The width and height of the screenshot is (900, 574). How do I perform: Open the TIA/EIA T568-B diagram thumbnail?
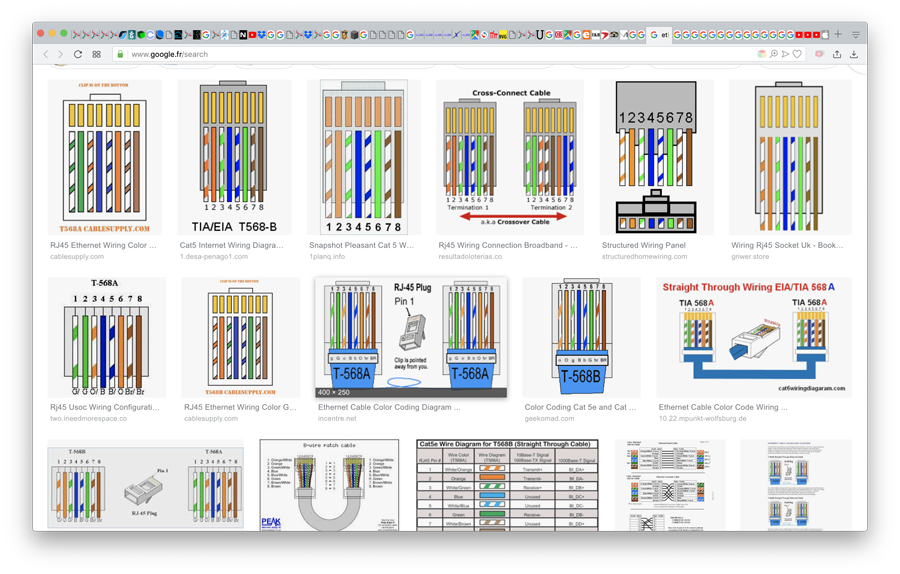click(x=234, y=157)
